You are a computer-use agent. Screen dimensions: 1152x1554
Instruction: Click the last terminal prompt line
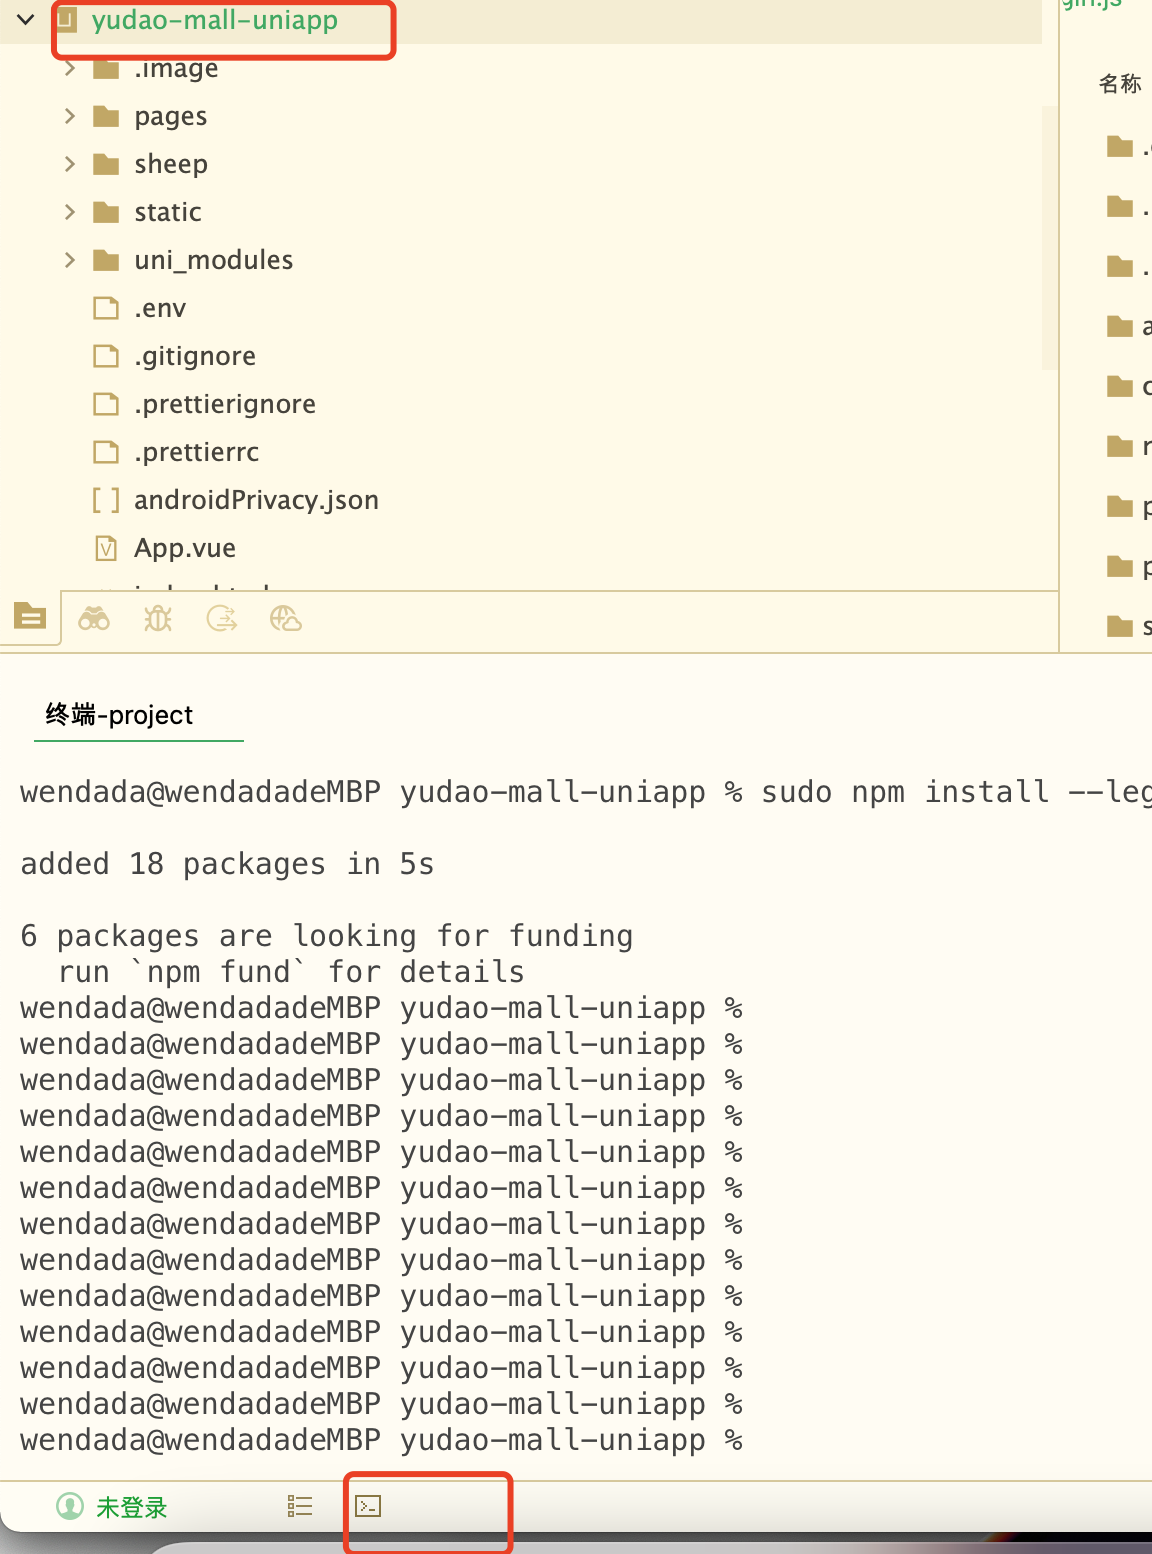pos(380,1440)
